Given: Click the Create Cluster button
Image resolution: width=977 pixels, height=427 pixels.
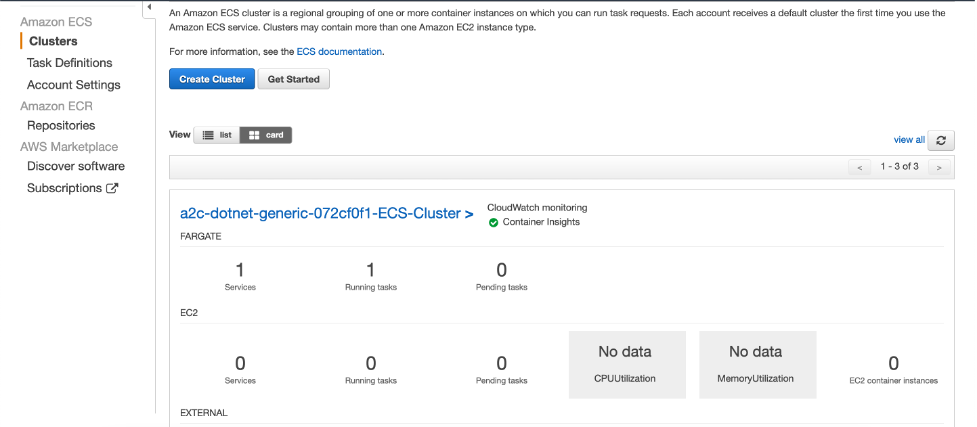Looking at the screenshot, I should (212, 79).
